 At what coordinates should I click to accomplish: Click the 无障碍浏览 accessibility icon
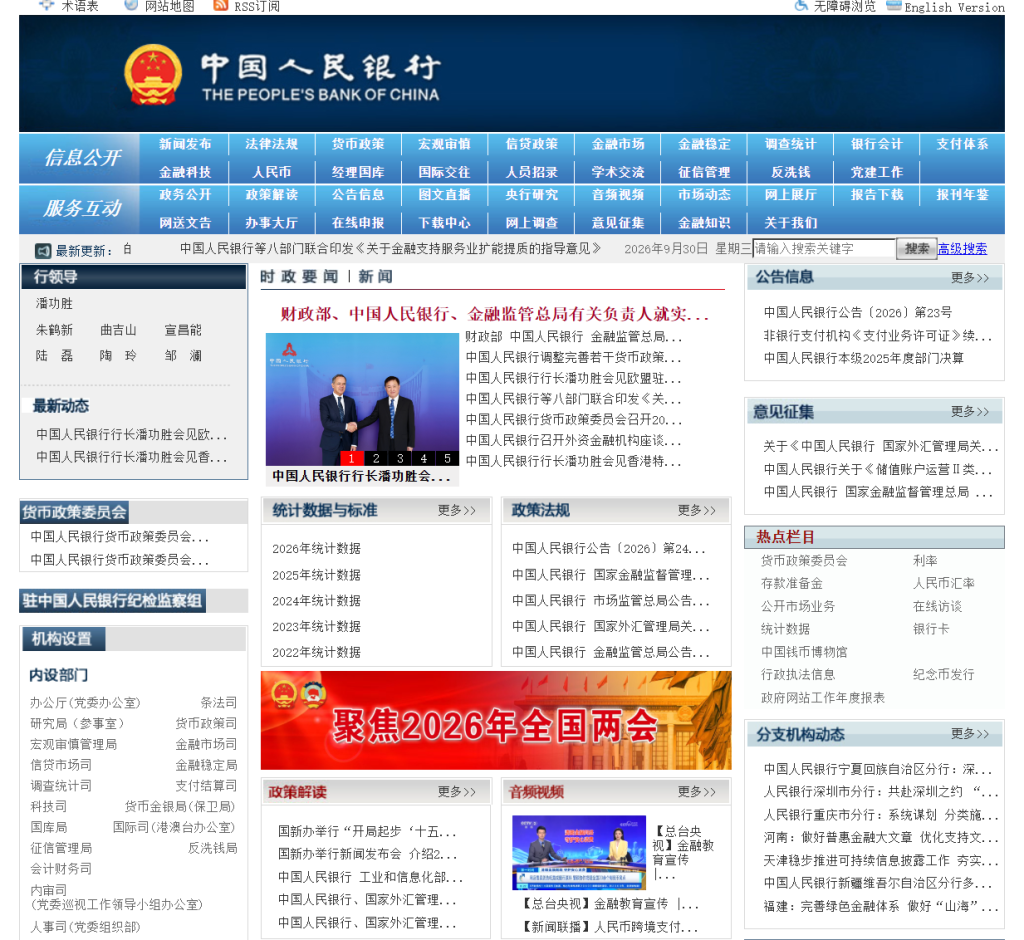(x=801, y=6)
